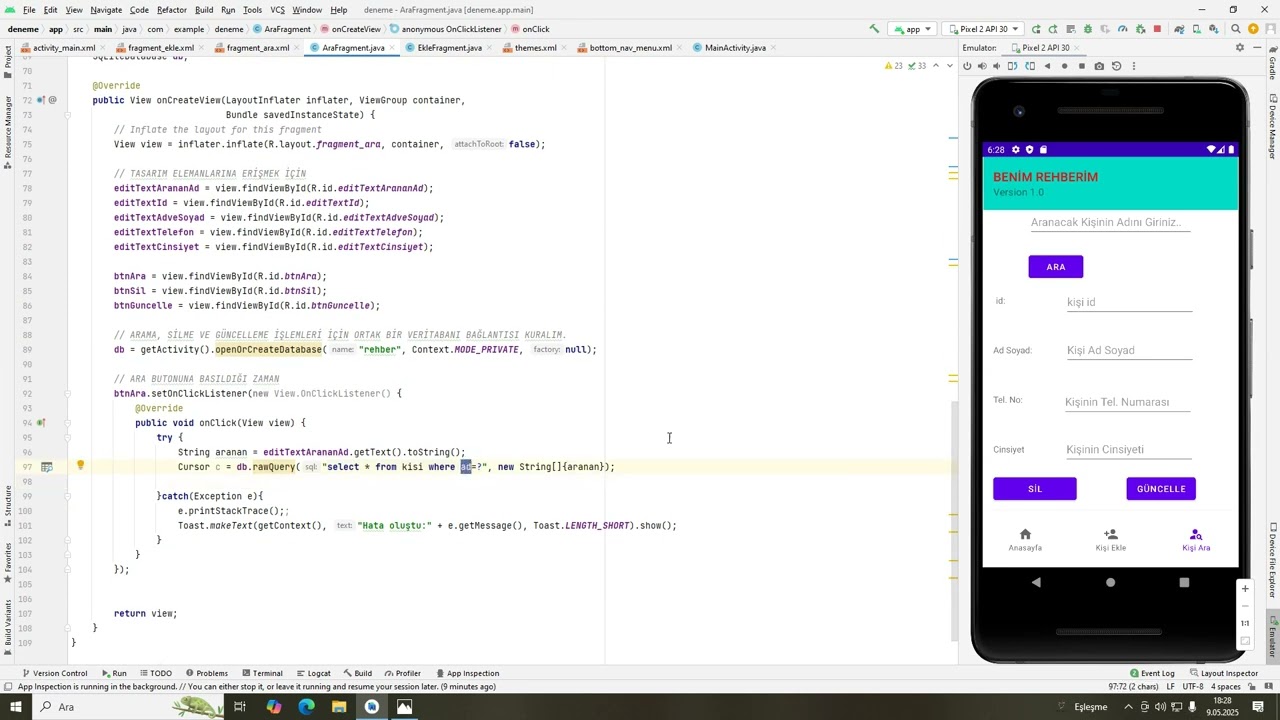Take an emulator screenshot with camera icon
This screenshot has height=720, width=1280.
tap(1099, 66)
